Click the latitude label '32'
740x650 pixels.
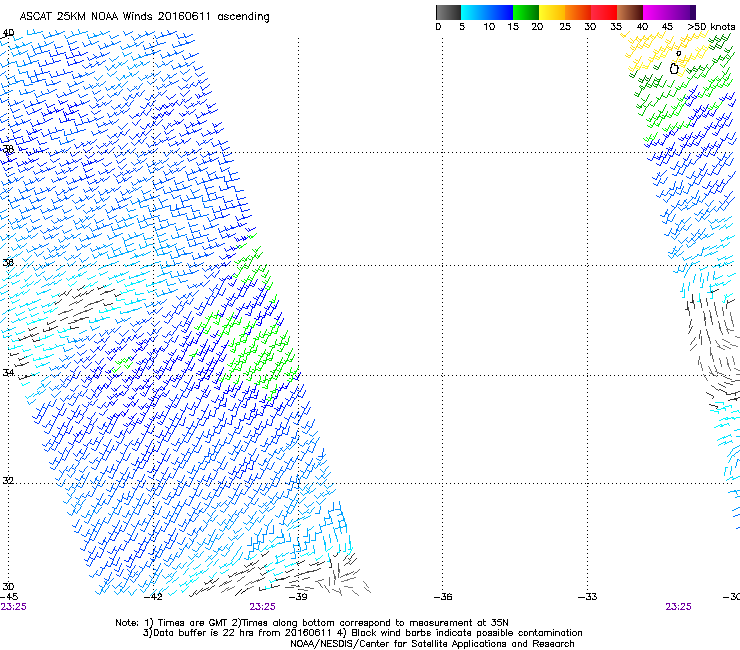[8, 481]
